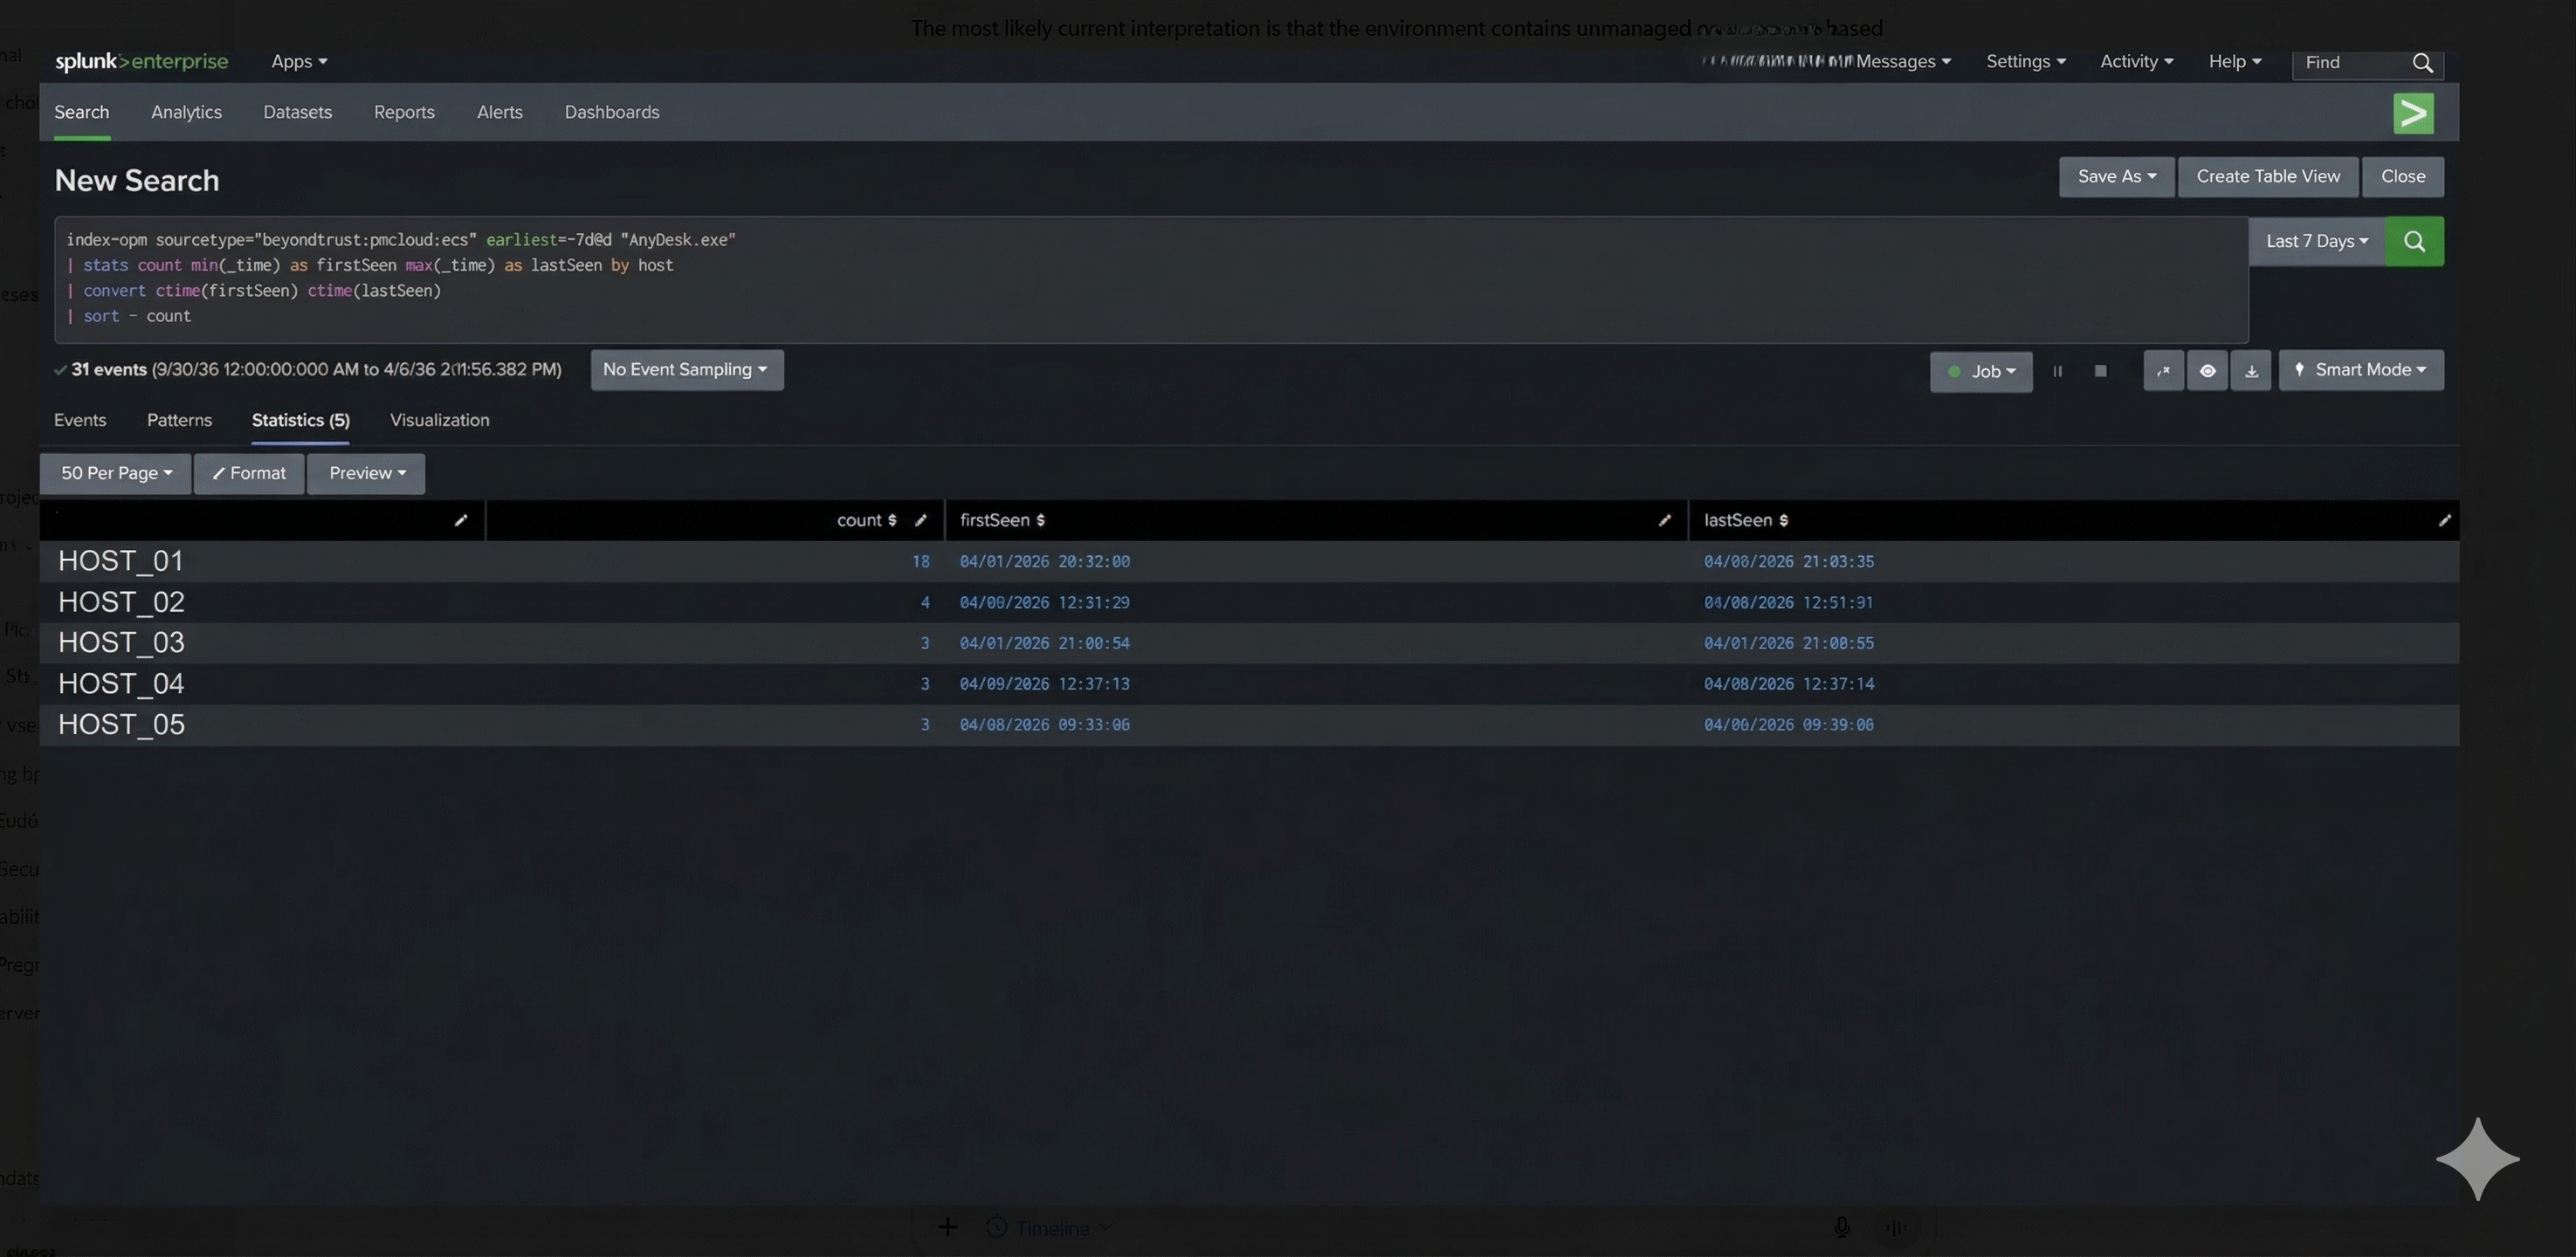
Task: Click the Format button
Action: point(249,473)
